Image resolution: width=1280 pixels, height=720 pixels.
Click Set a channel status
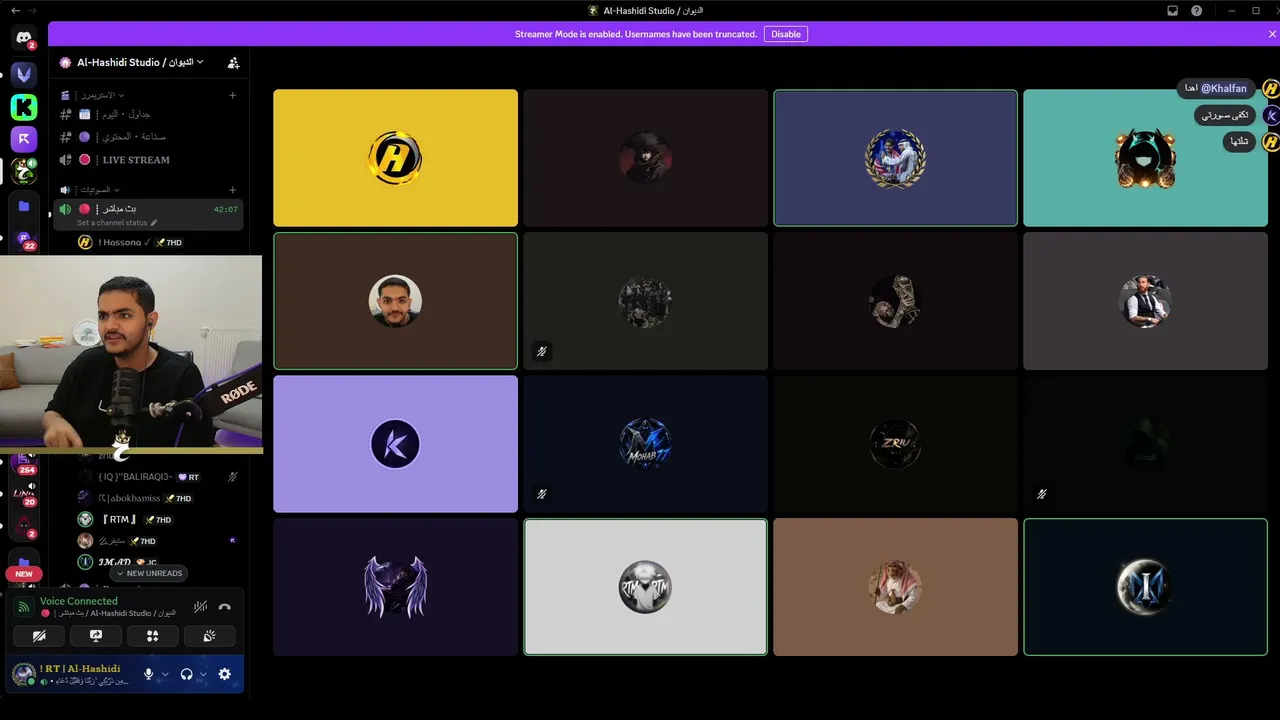112,223
